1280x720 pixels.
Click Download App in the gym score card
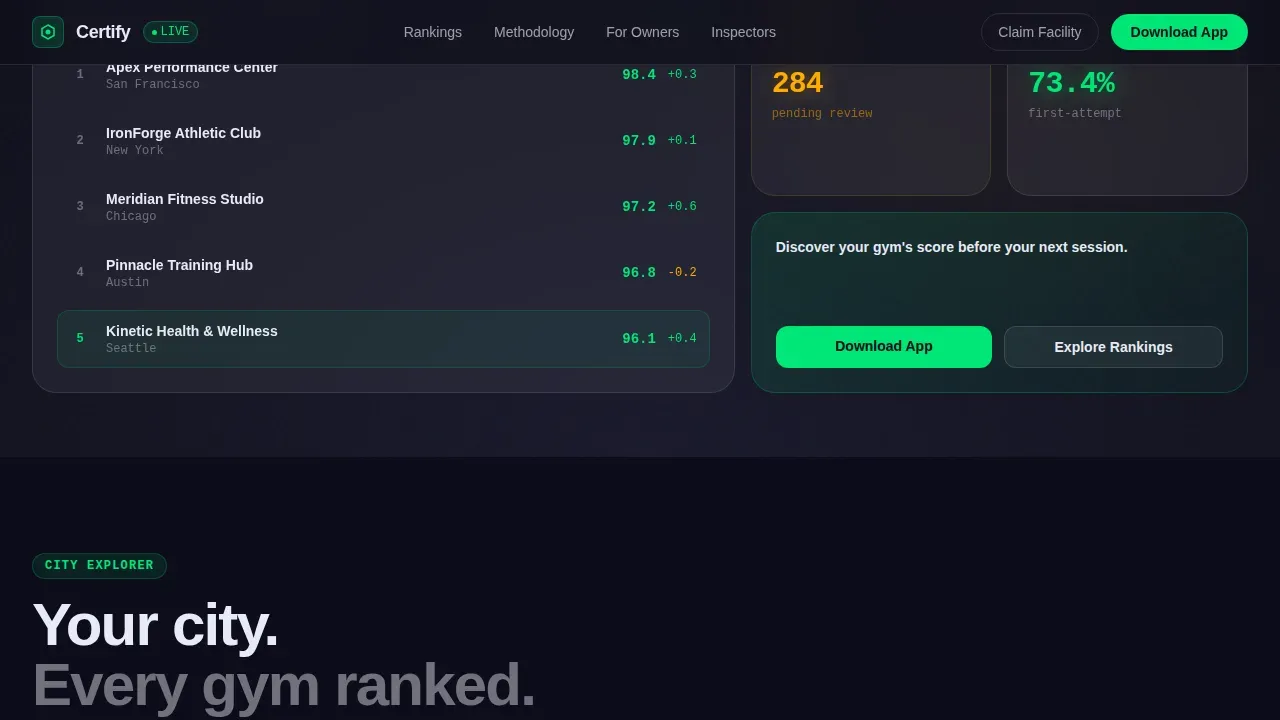click(884, 347)
